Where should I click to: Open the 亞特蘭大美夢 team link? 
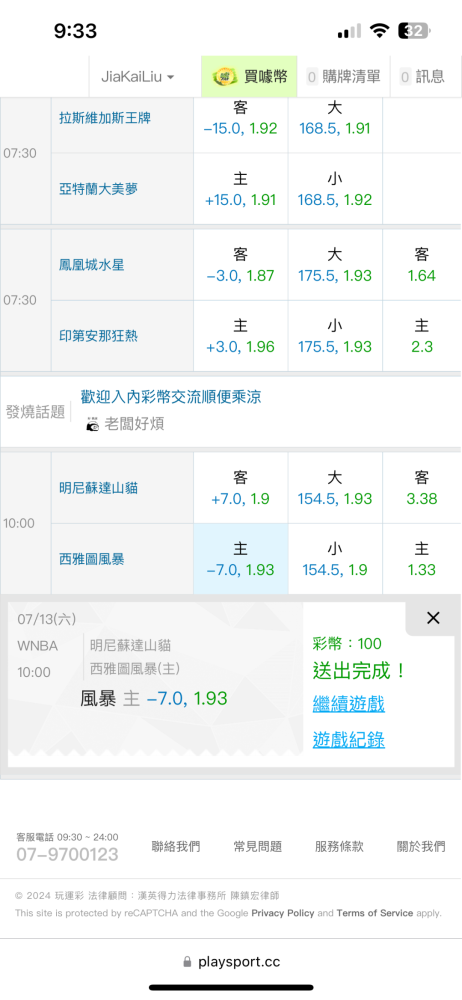click(x=98, y=189)
